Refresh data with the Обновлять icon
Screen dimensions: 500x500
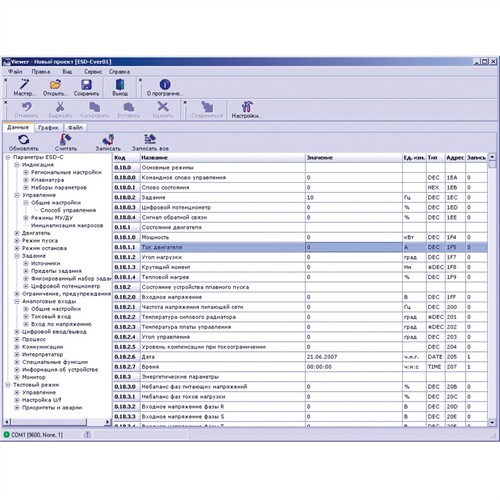[23, 139]
